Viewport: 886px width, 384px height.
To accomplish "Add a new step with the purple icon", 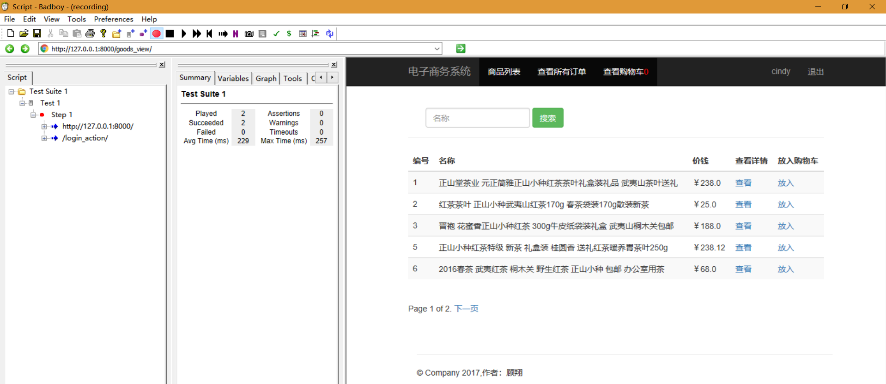I will click(143, 34).
